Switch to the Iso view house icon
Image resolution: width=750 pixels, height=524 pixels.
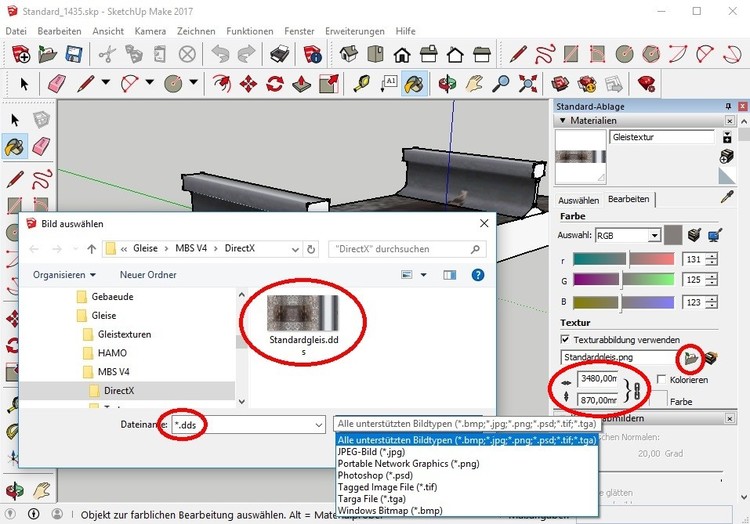click(x=349, y=54)
